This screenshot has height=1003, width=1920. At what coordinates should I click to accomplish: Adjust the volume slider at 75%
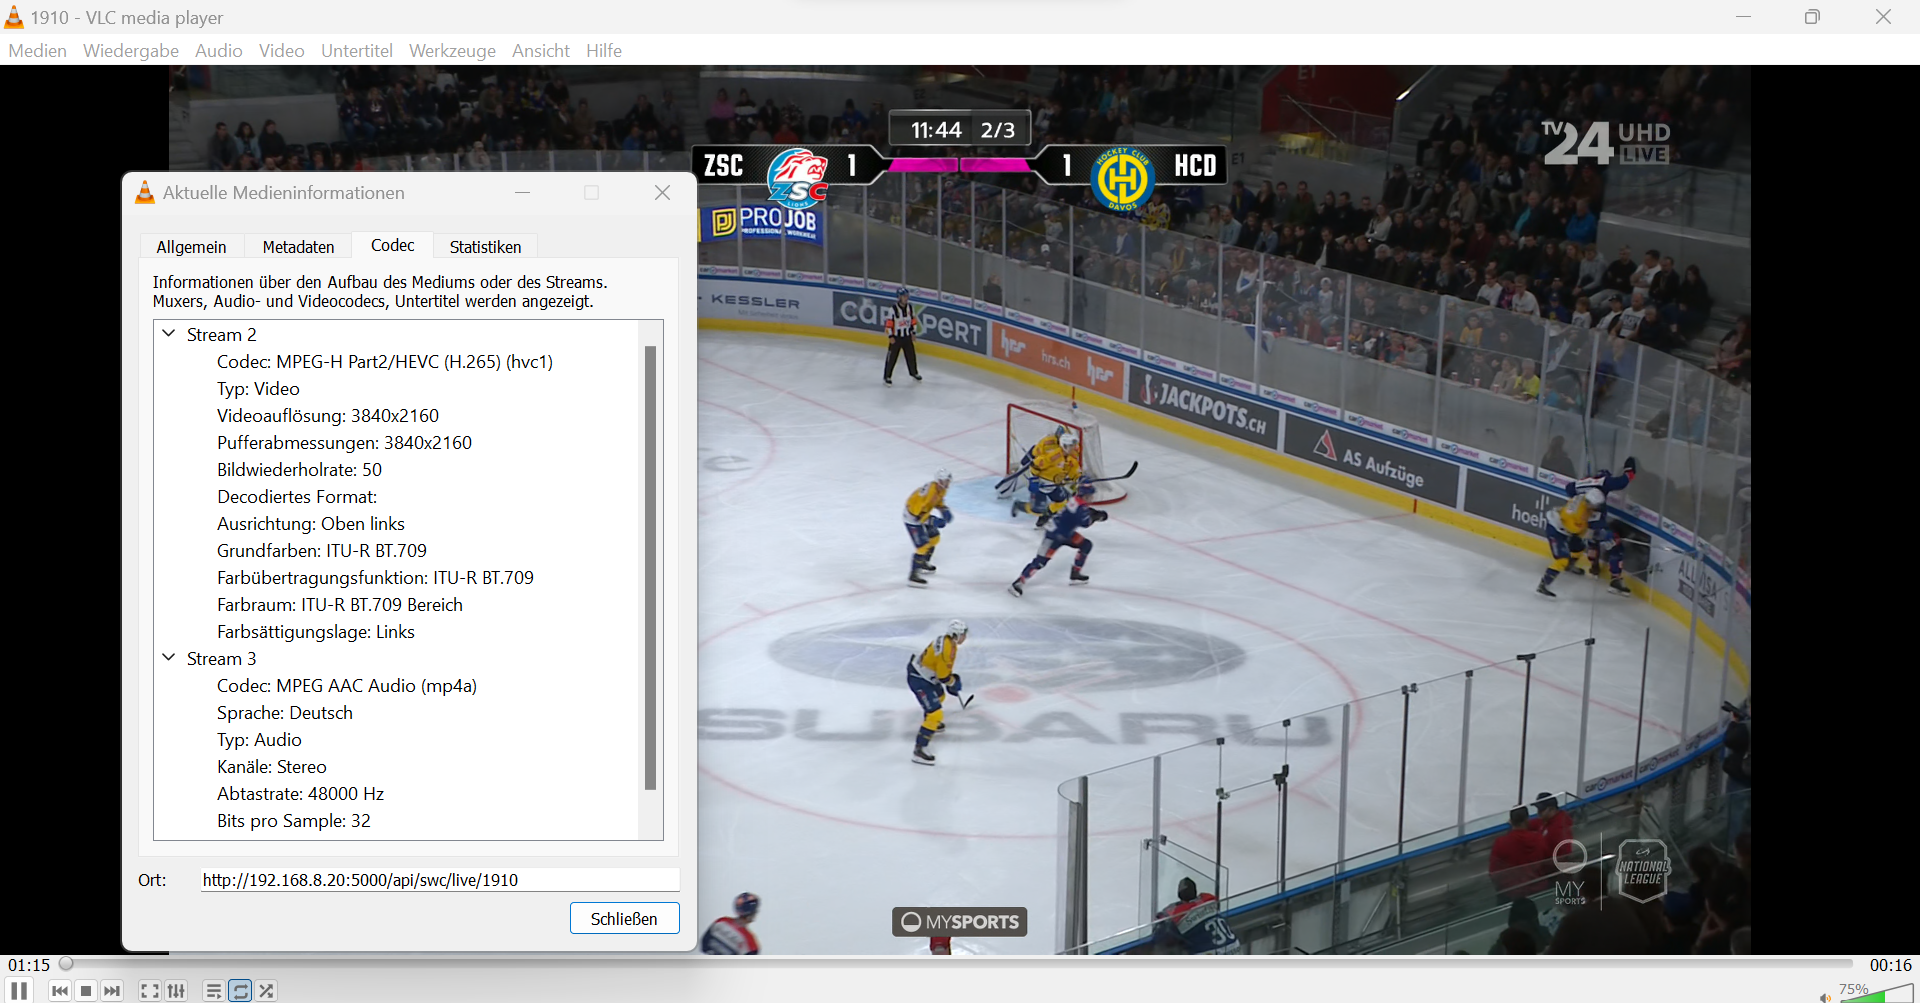click(1876, 992)
